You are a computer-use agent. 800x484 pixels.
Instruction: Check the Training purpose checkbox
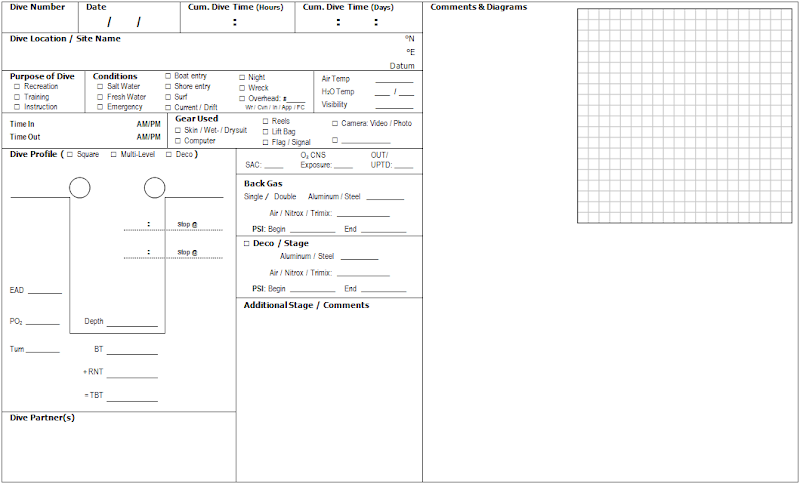click(x=17, y=97)
